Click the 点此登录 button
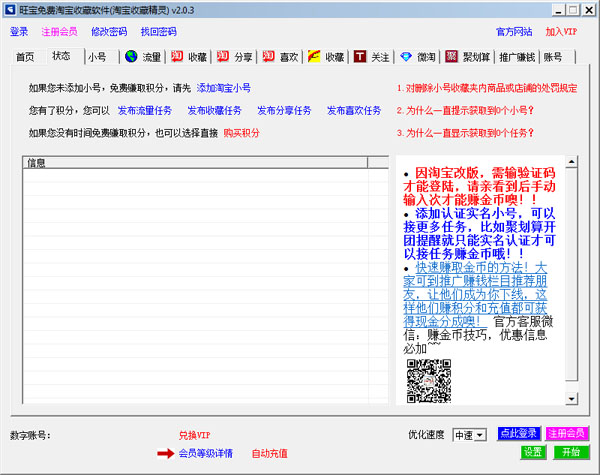 (x=519, y=433)
